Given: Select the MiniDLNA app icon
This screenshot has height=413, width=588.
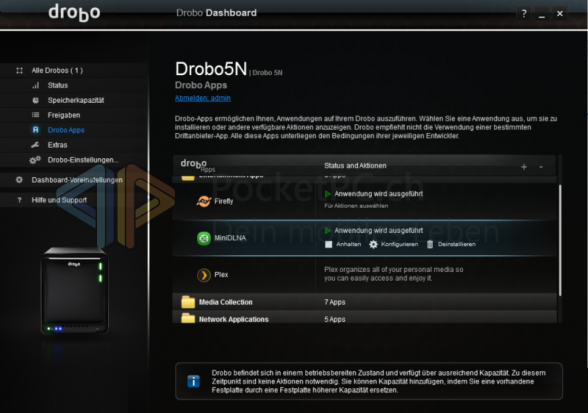Looking at the screenshot, I should click(204, 238).
